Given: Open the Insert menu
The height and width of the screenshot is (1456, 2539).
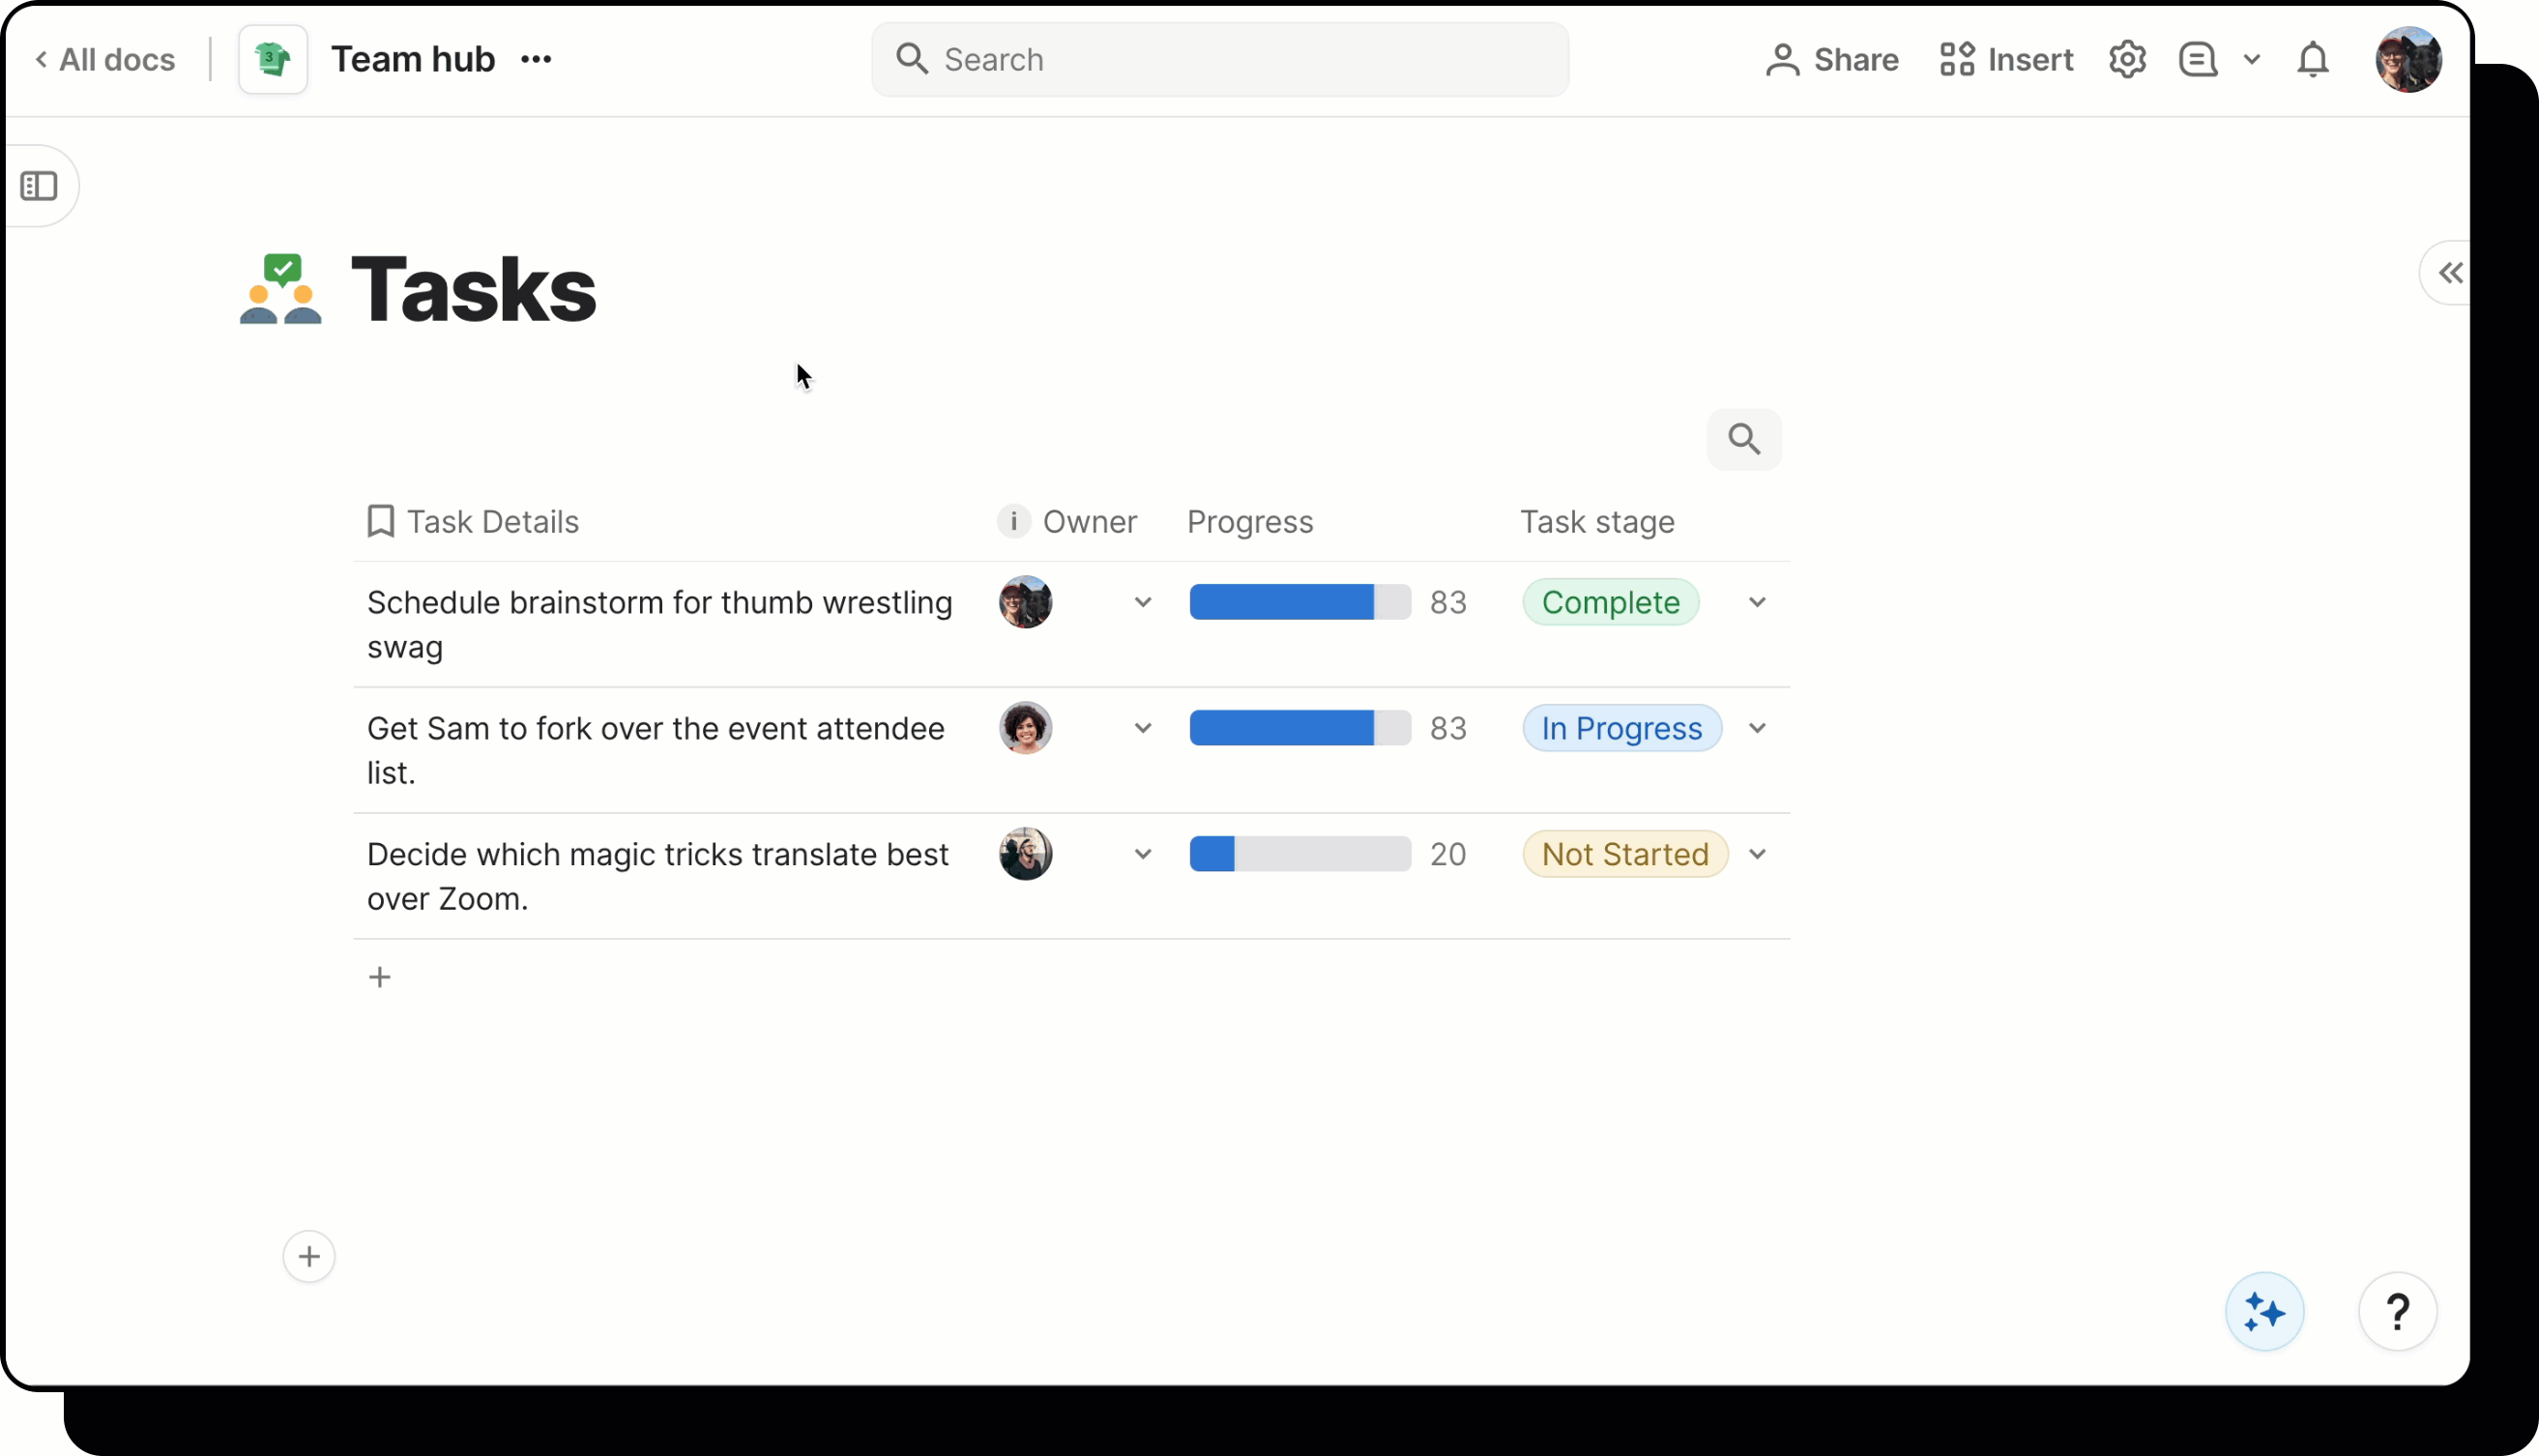Looking at the screenshot, I should click(x=2006, y=60).
